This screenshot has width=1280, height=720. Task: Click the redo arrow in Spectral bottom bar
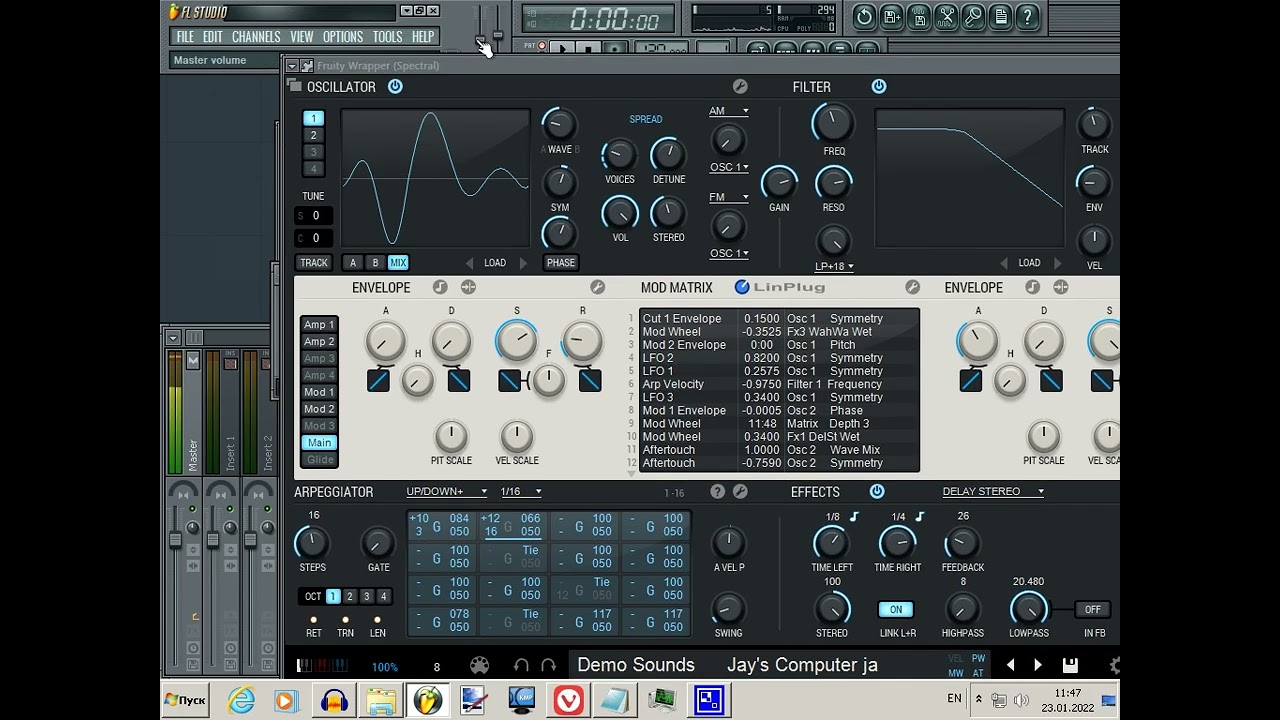pos(548,665)
